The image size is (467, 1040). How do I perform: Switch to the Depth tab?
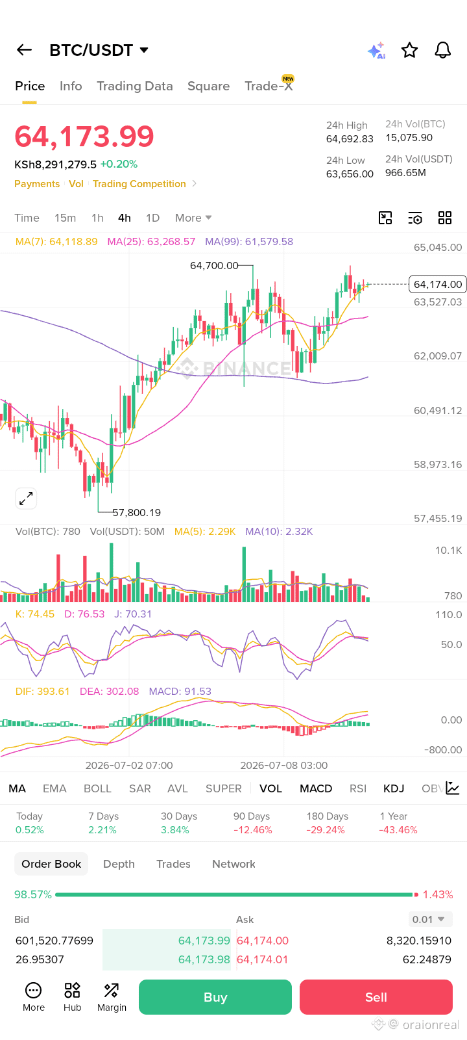tap(119, 864)
